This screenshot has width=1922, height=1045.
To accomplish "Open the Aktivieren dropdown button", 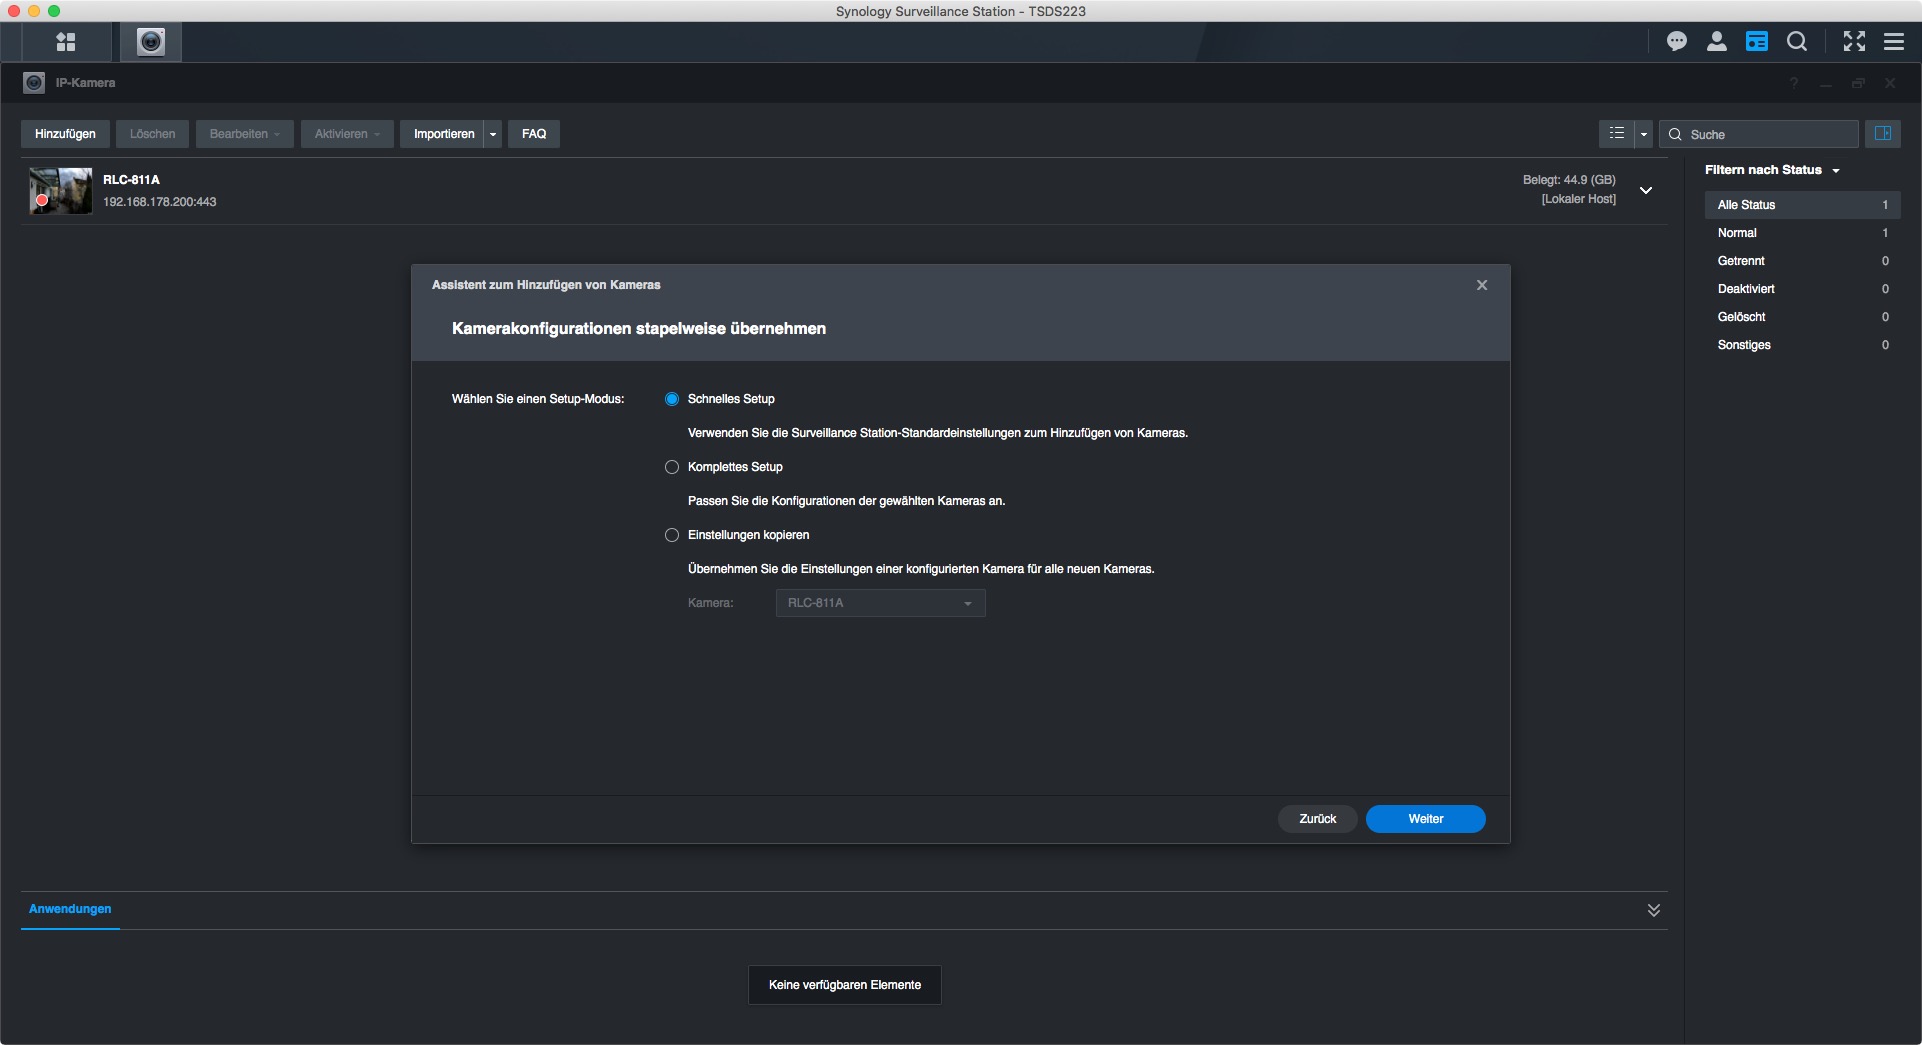I will click(347, 134).
